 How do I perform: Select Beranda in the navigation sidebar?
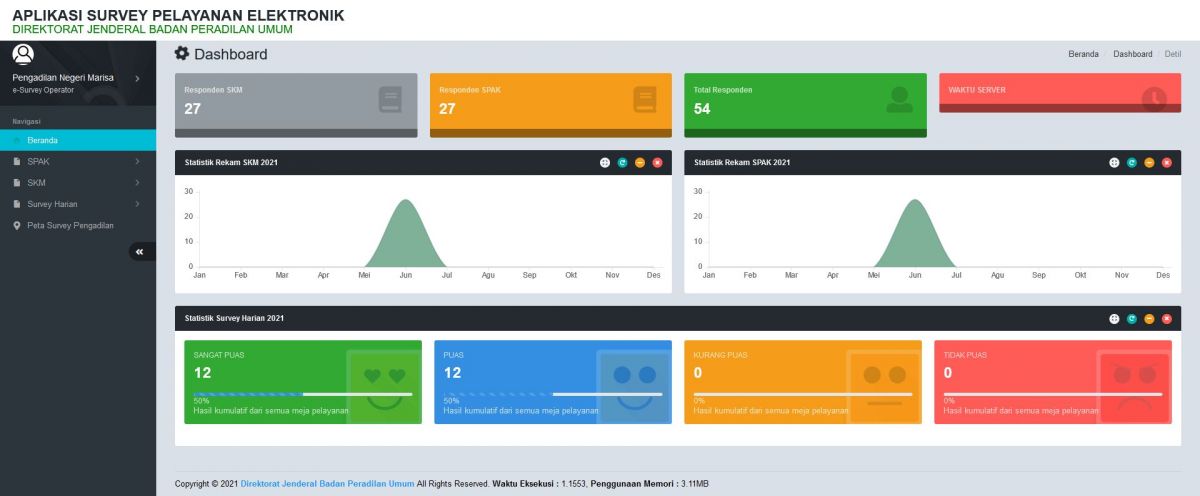43,140
